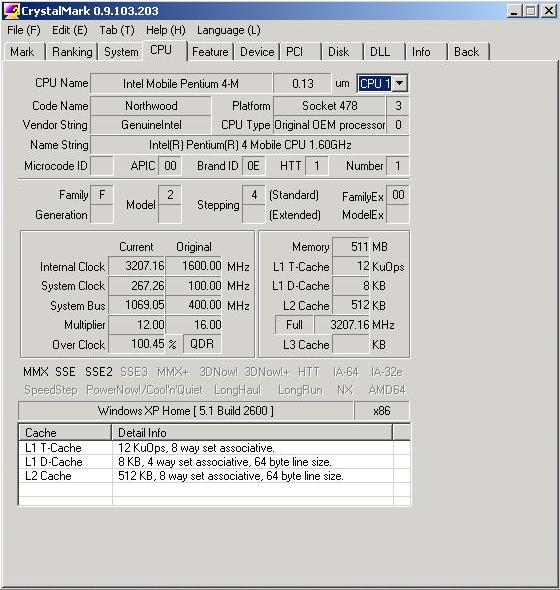Minimize the CrystalMark window
This screenshot has height=590, width=560.
[514, 11]
